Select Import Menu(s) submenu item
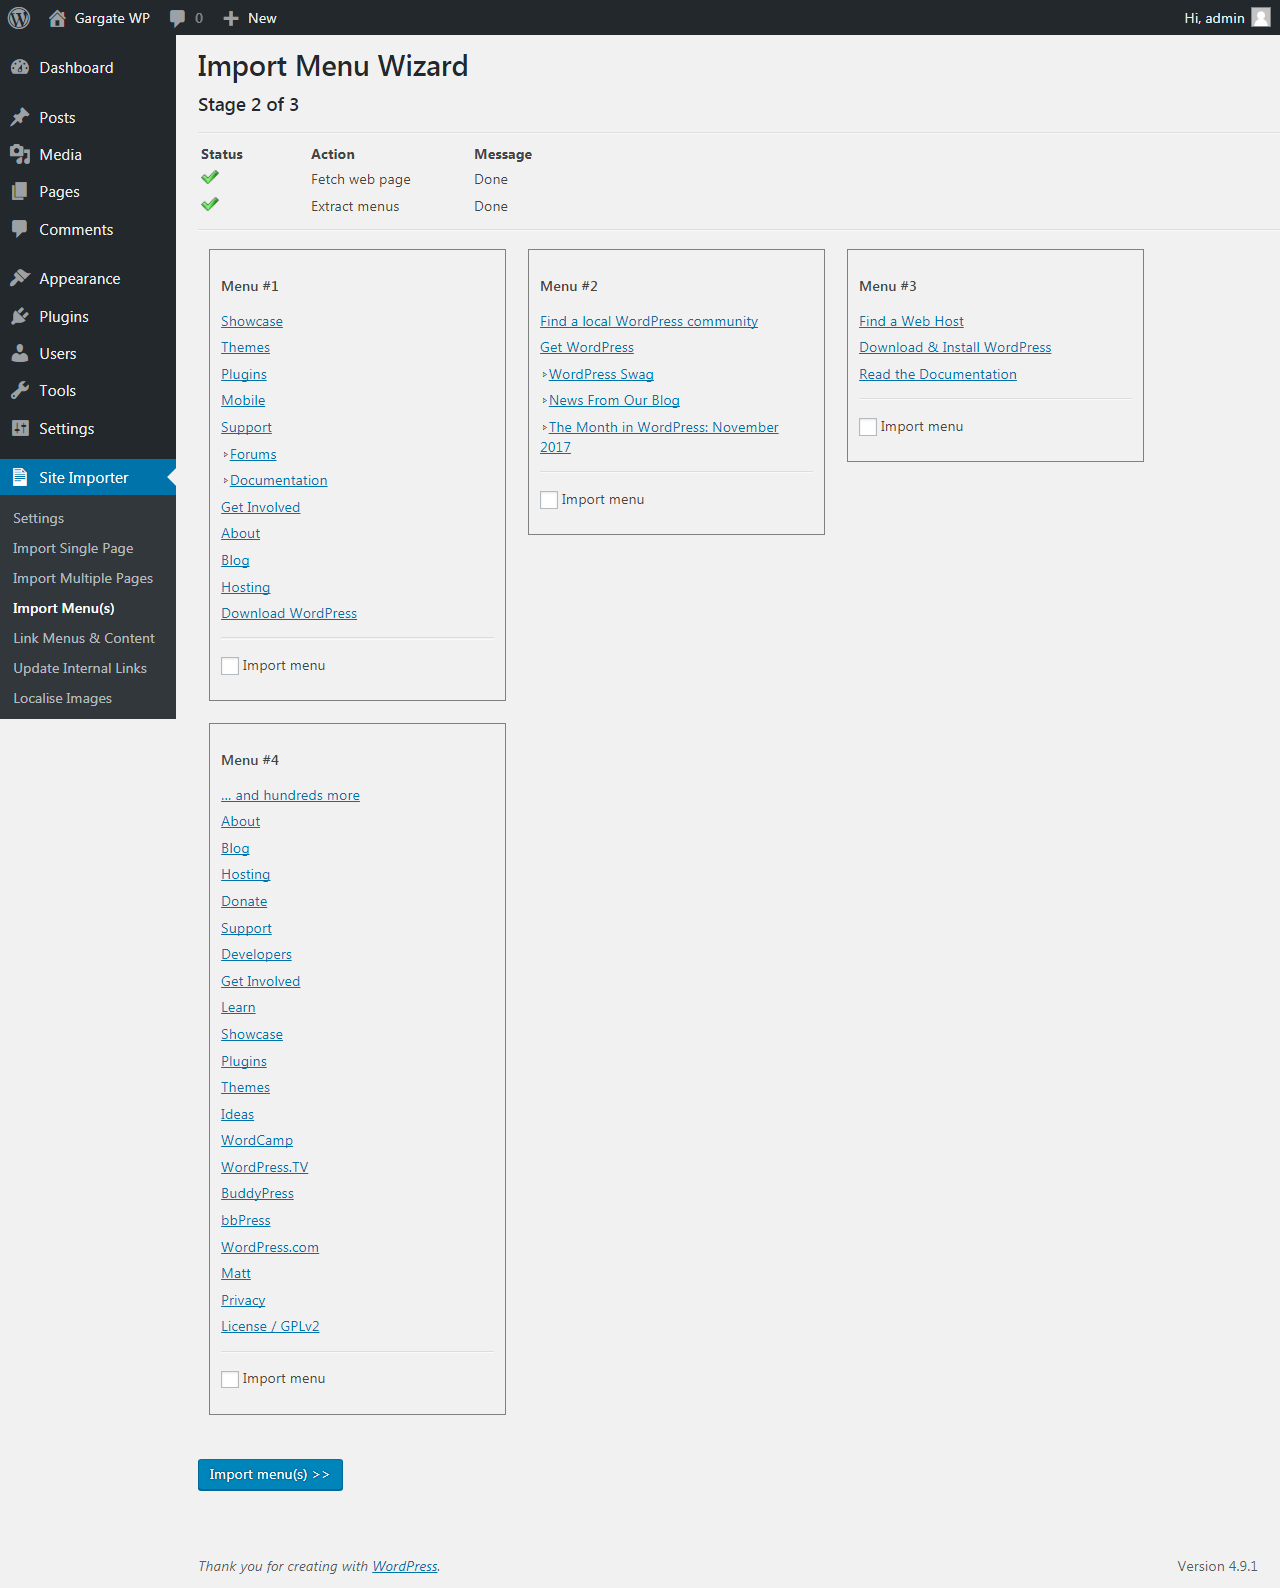 click(64, 608)
